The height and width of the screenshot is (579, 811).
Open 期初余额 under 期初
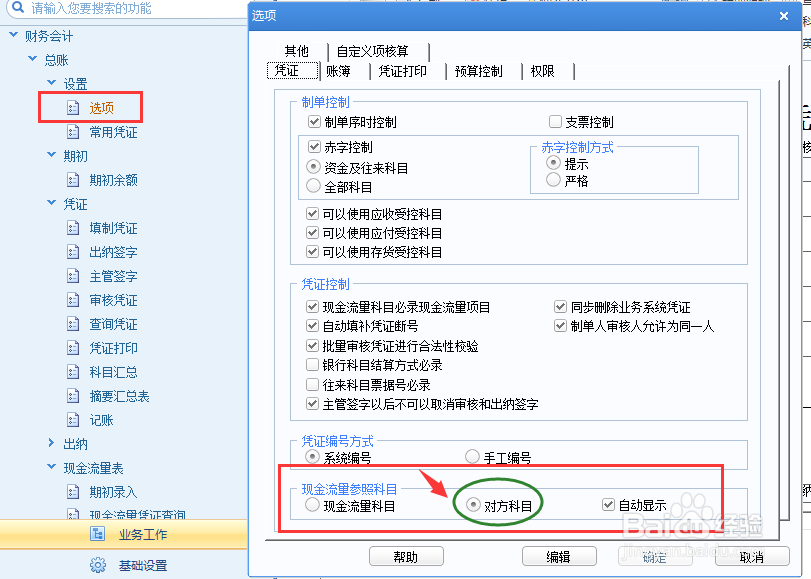pos(113,179)
